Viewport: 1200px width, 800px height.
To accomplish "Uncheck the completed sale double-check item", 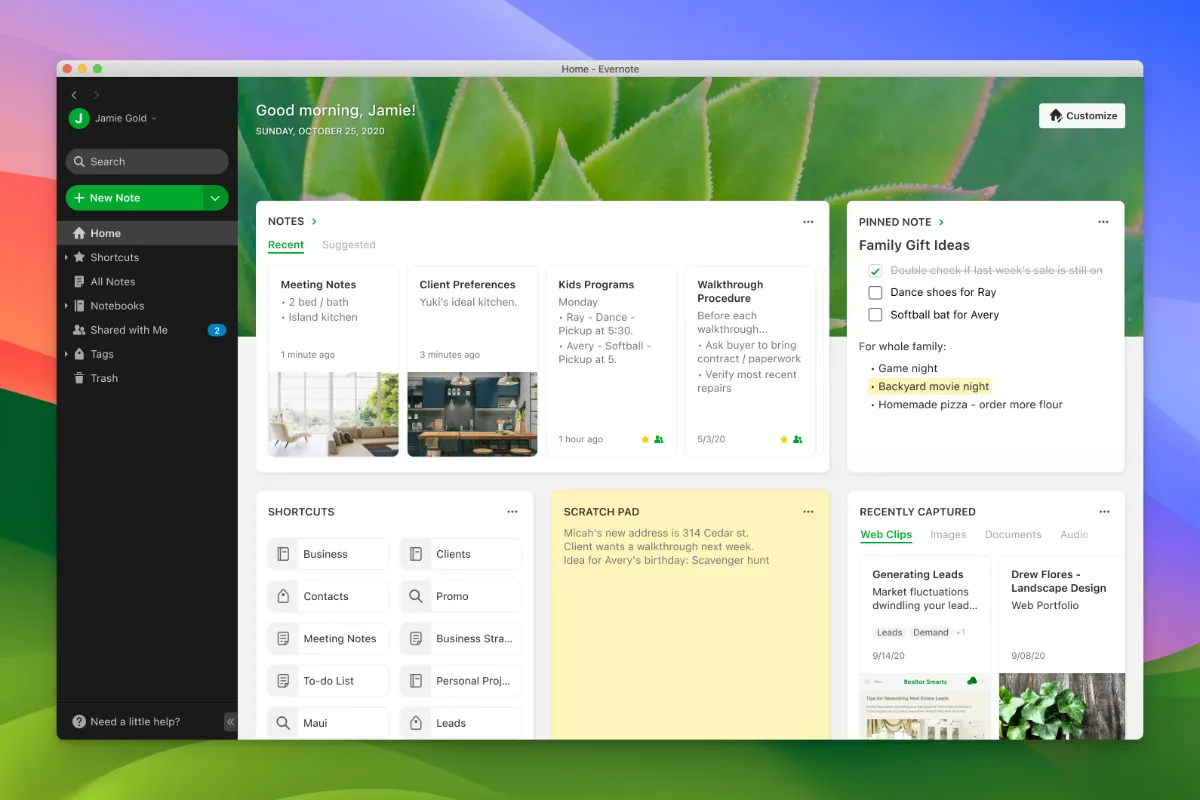I will click(875, 271).
